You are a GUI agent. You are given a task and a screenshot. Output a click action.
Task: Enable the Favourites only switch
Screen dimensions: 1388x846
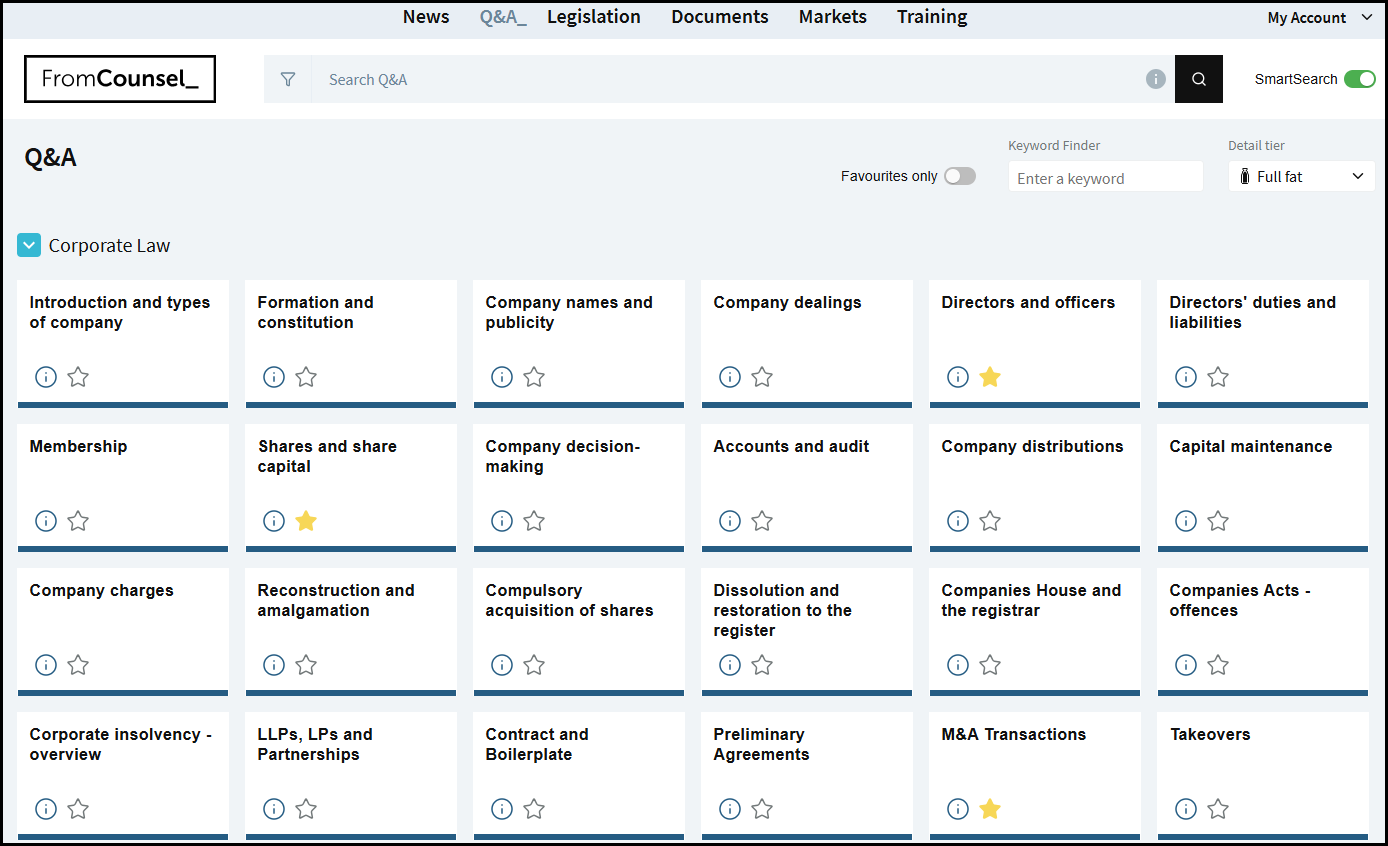[x=959, y=176]
